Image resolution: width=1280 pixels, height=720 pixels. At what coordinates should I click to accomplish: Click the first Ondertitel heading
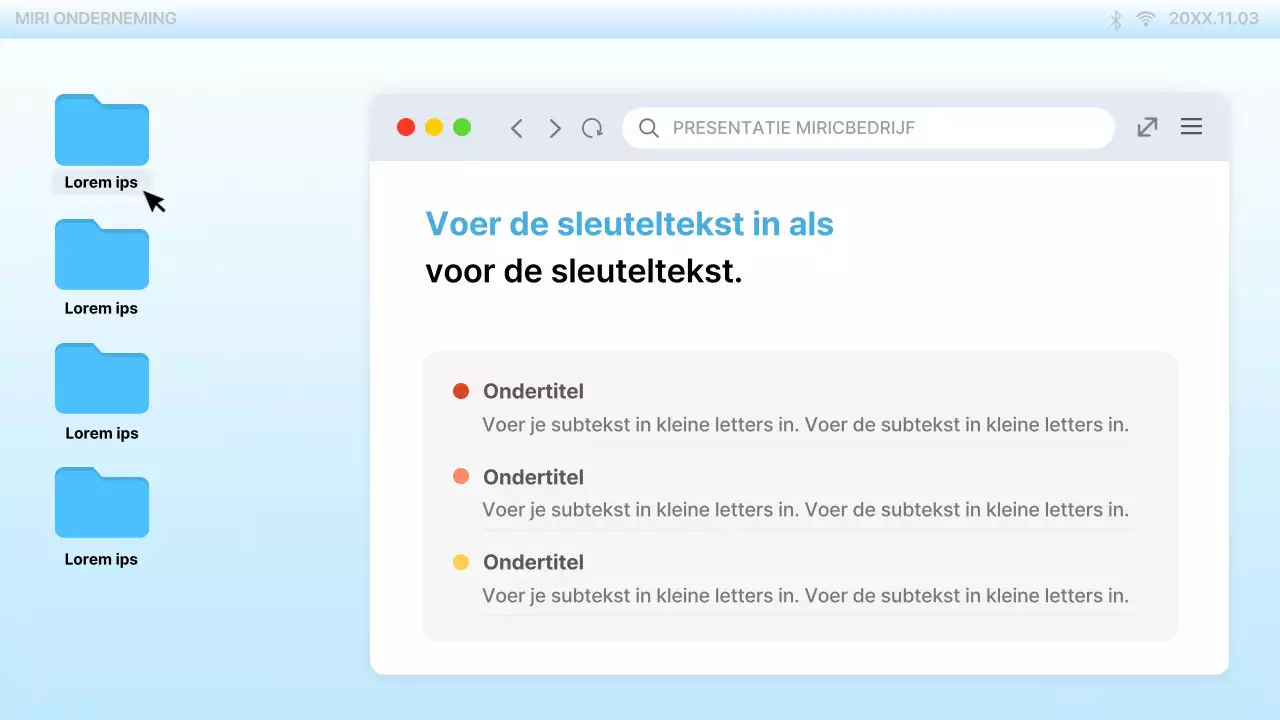(x=533, y=391)
